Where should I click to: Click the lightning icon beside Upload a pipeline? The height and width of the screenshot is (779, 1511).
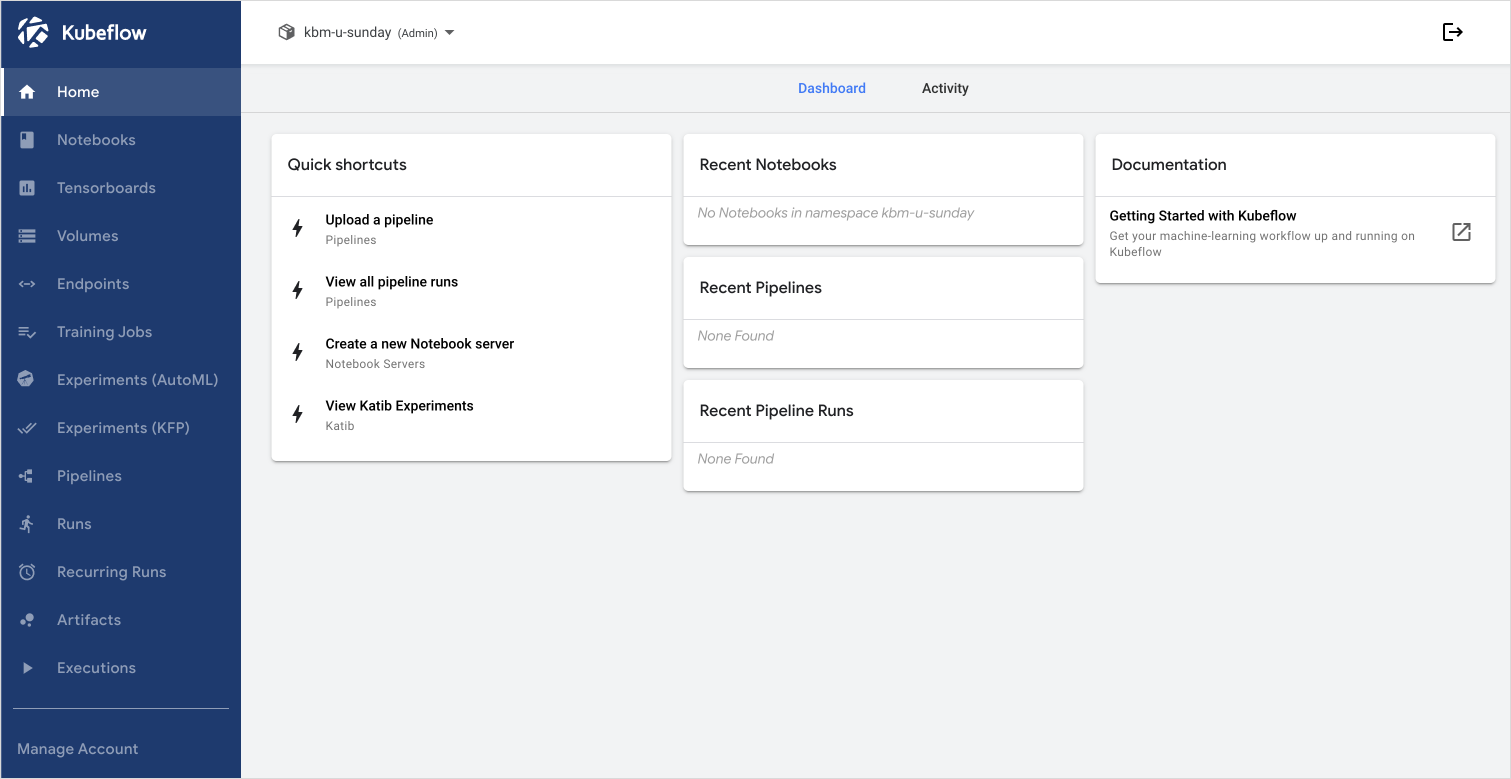point(297,228)
